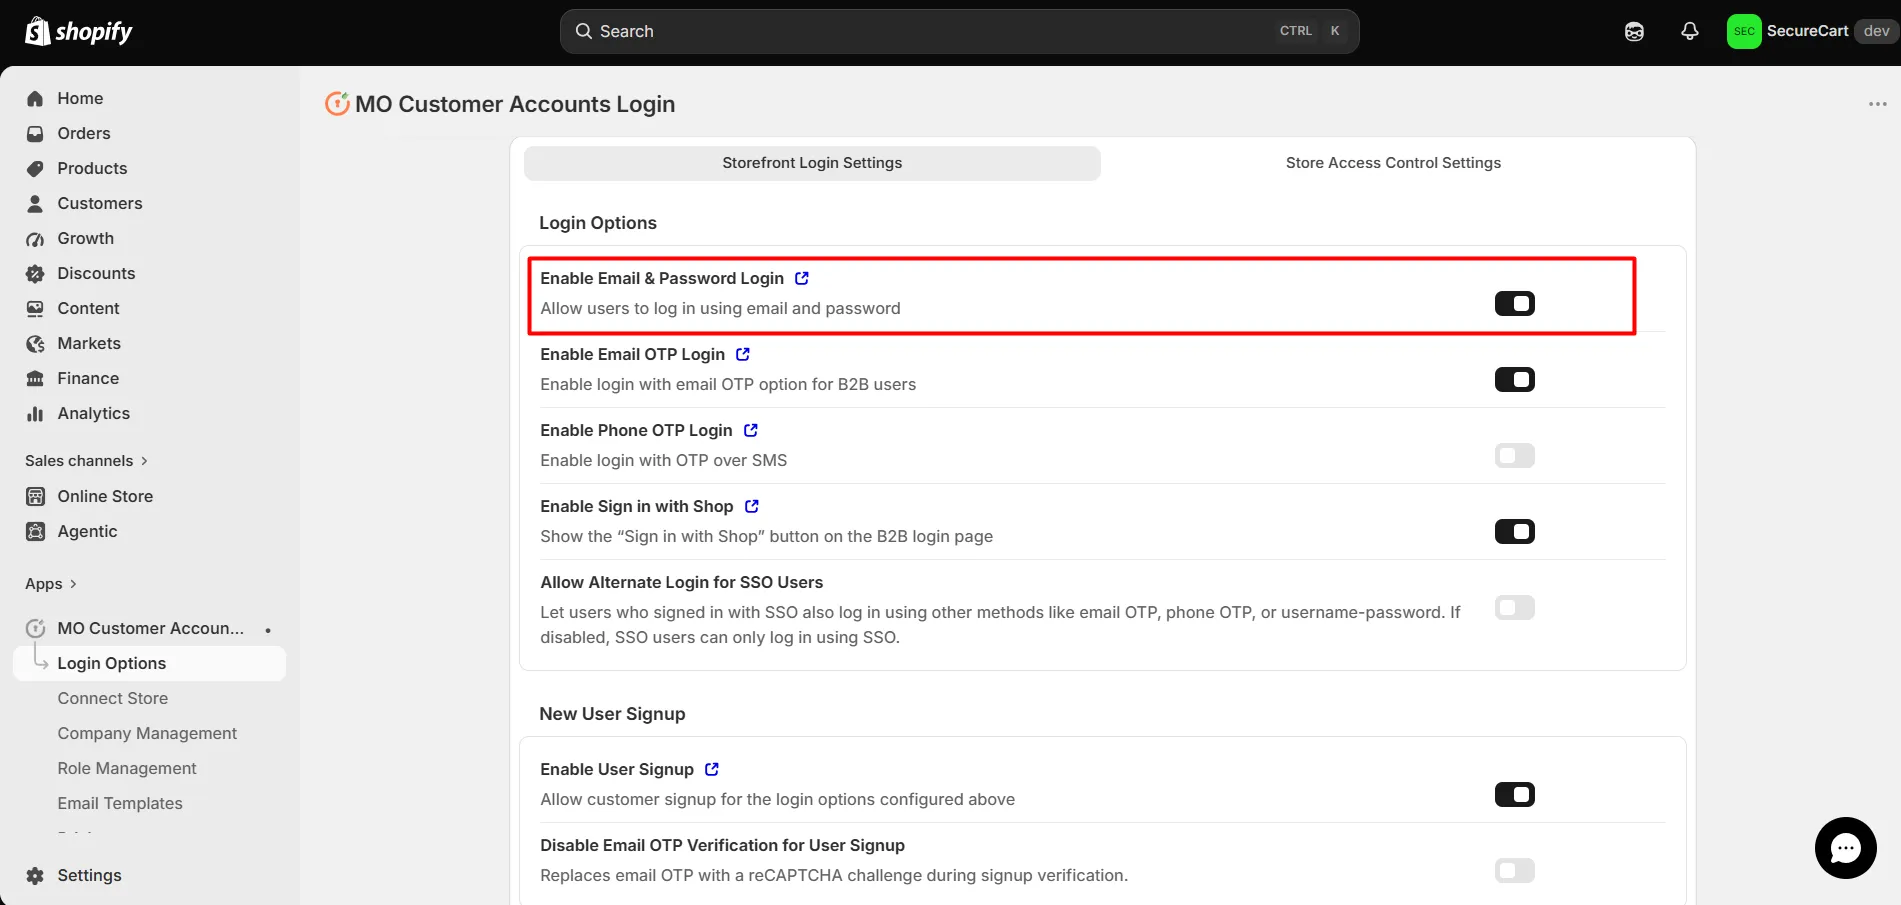
Task: Click the Content icon in sidebar
Action: click(35, 308)
